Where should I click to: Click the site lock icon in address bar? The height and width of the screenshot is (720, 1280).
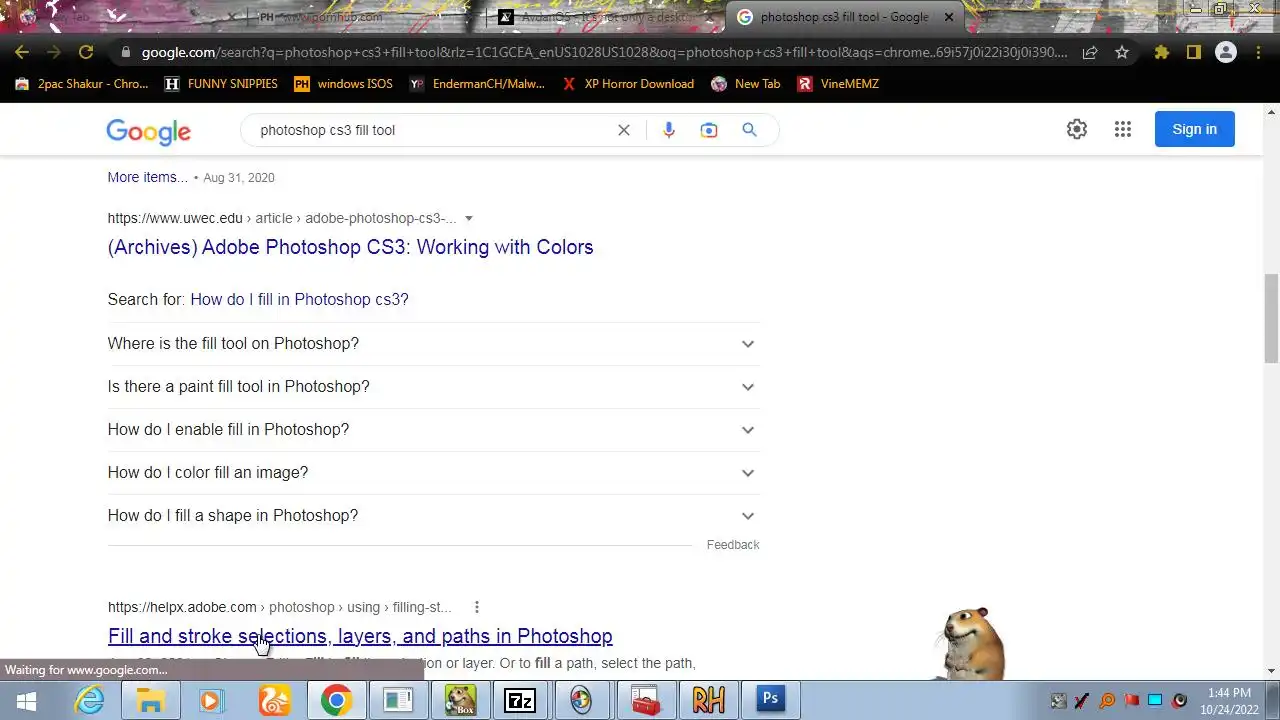(125, 52)
